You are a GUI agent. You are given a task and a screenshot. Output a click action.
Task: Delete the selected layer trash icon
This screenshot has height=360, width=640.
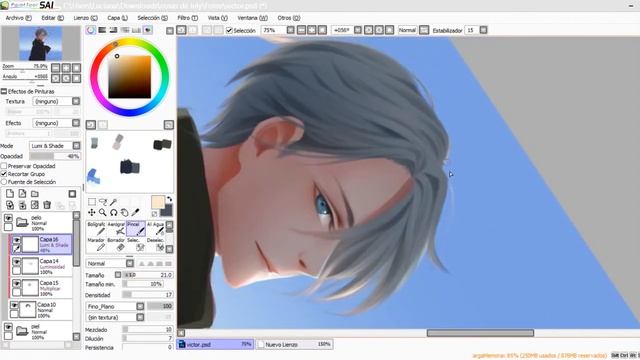click(47, 204)
